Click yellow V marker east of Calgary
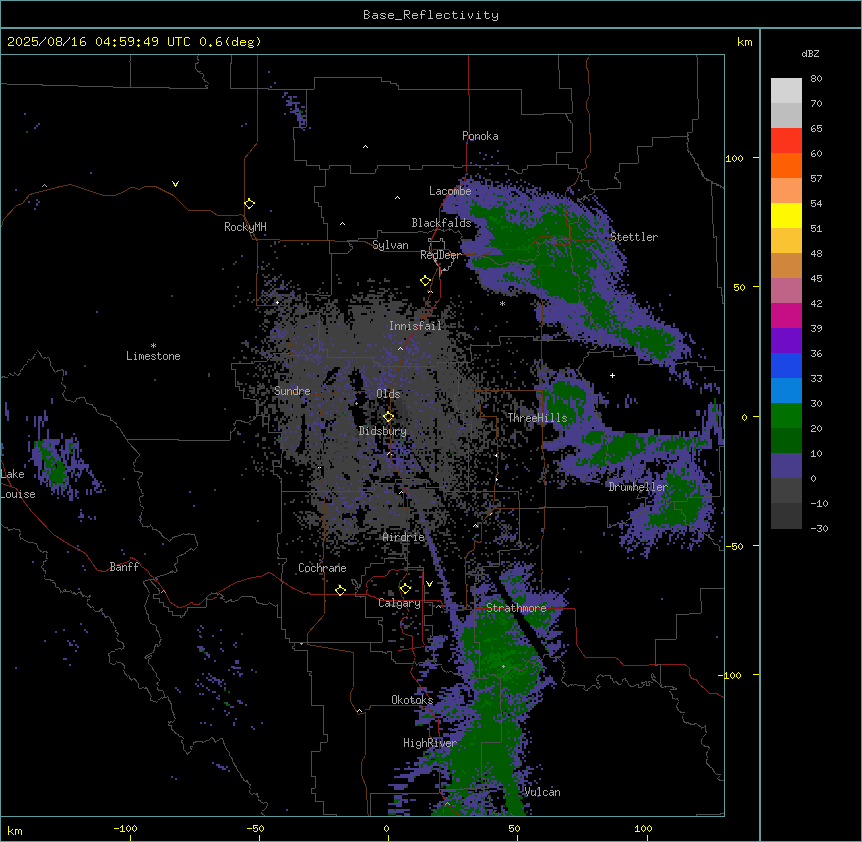 429,584
